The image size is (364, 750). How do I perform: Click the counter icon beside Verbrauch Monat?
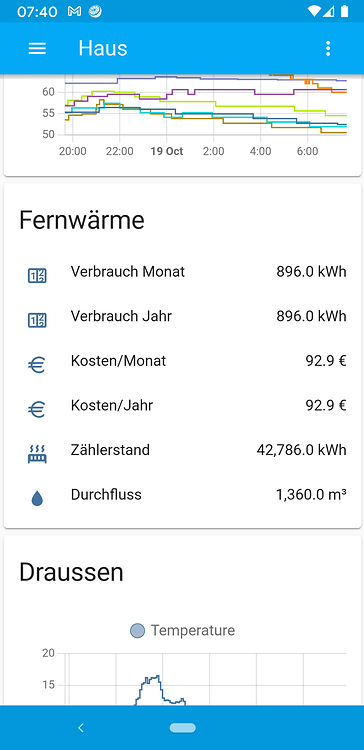(x=37, y=276)
